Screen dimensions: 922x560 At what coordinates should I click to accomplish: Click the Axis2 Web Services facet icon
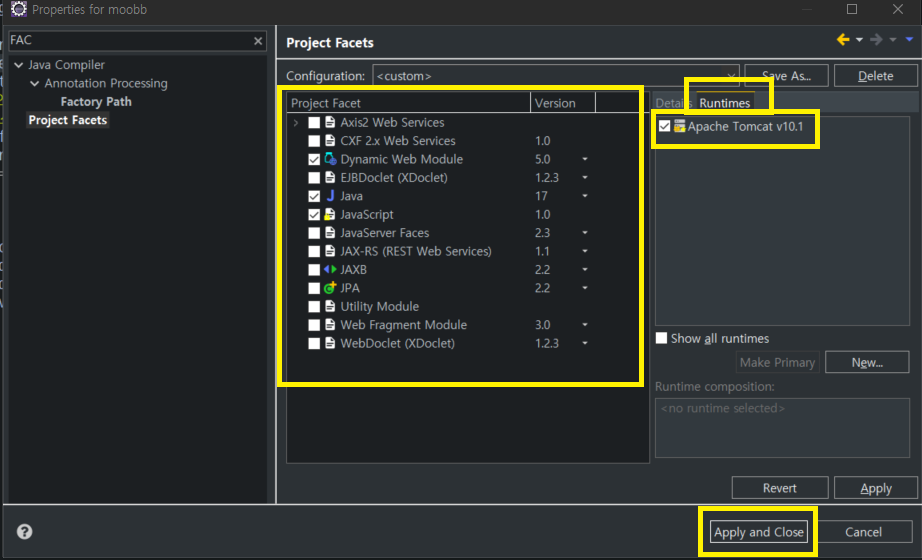330,122
